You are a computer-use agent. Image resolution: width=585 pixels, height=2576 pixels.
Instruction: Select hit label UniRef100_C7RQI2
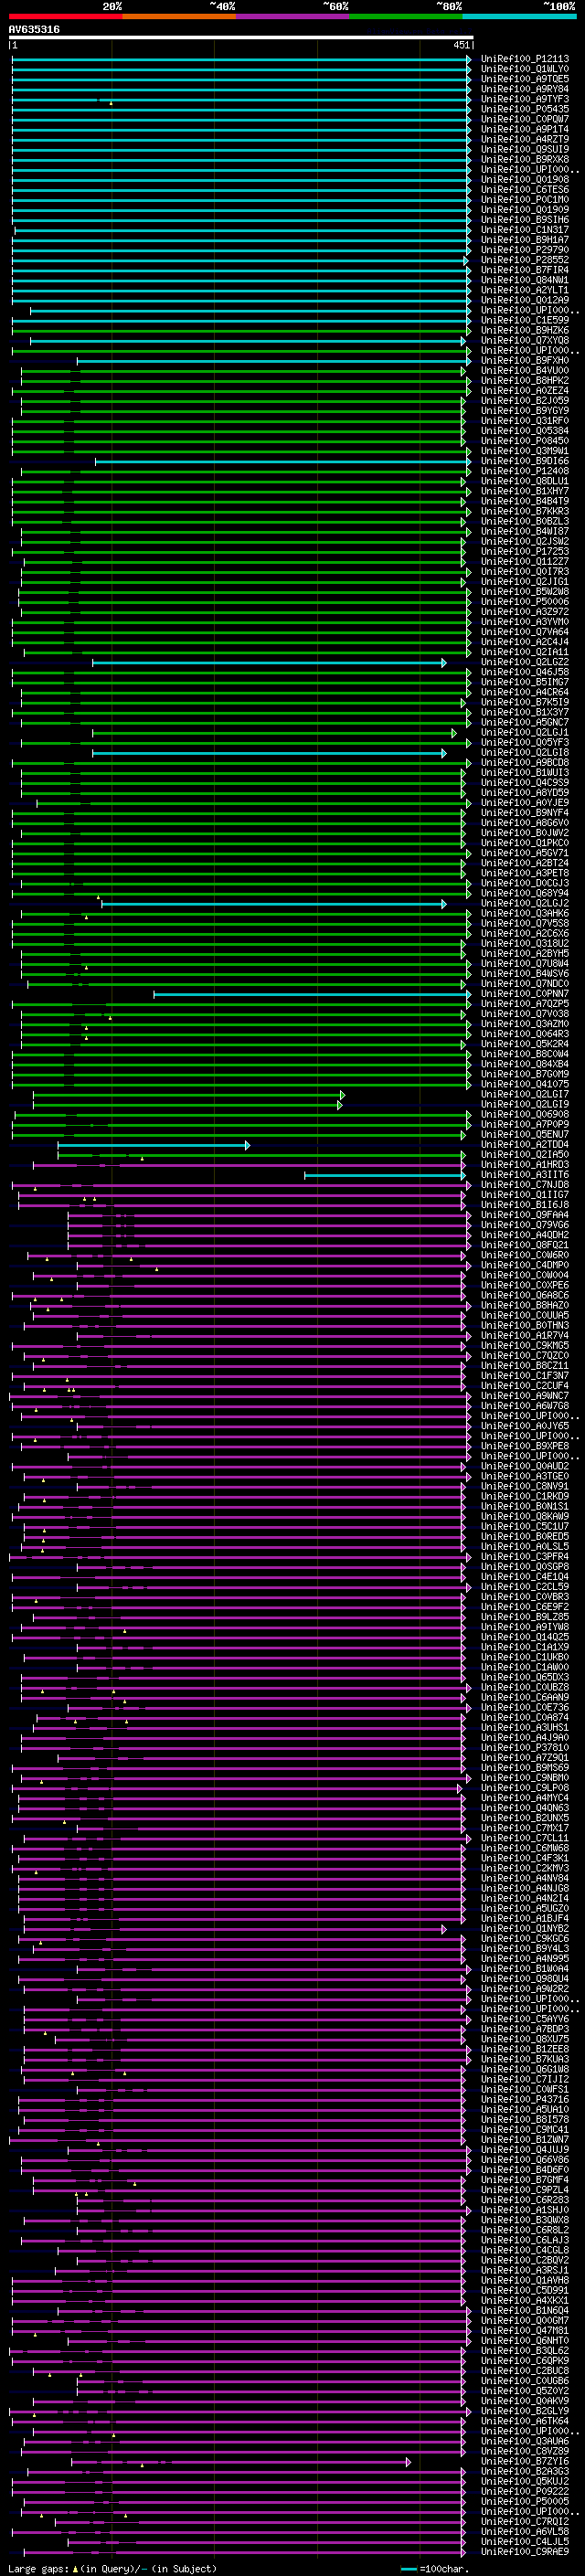525,2522
